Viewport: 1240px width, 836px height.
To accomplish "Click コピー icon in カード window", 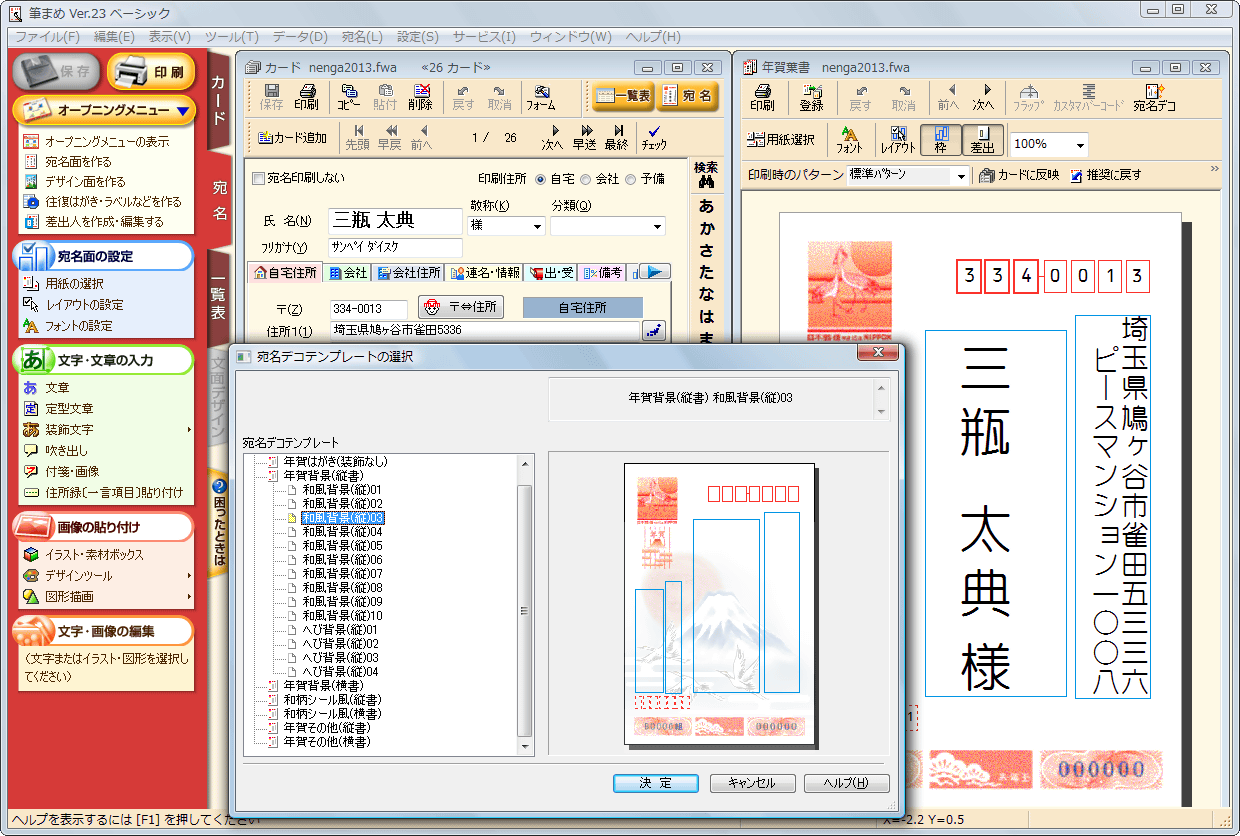I will coord(349,96).
